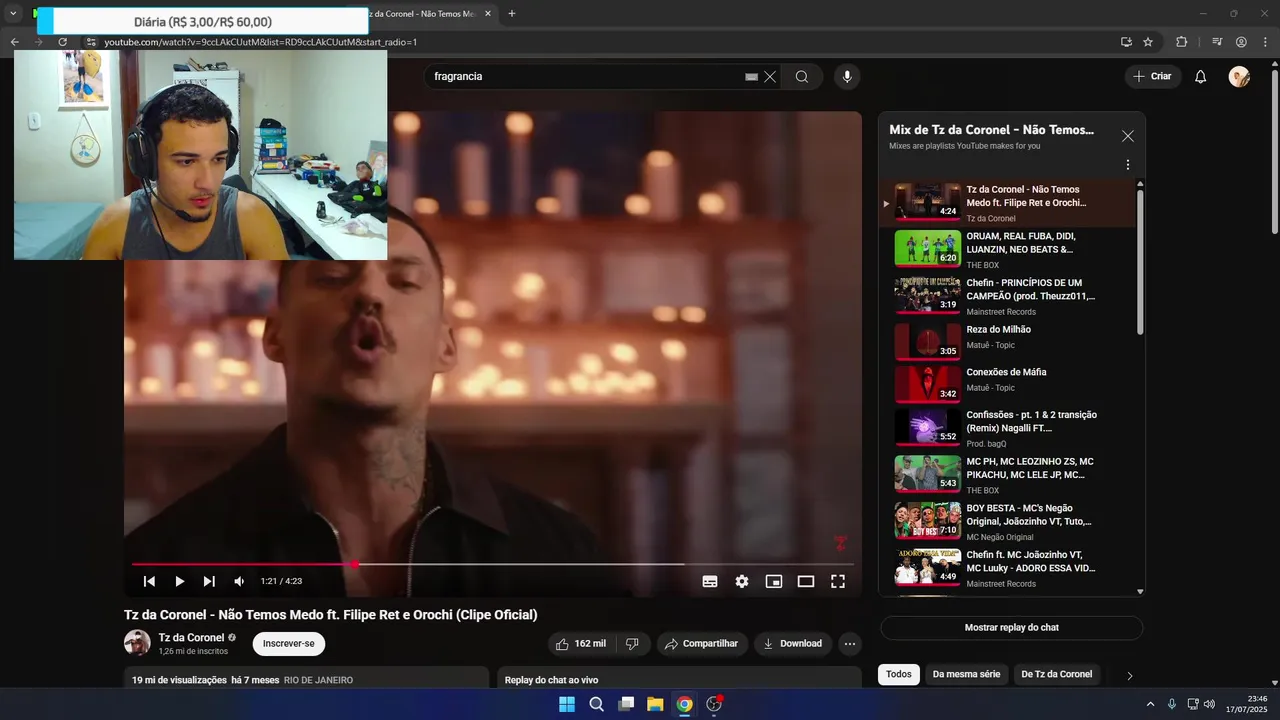Open the ORUAM, REAL FUBA, DIDI video thumbnail
This screenshot has width=1280, height=720.
tap(927, 248)
